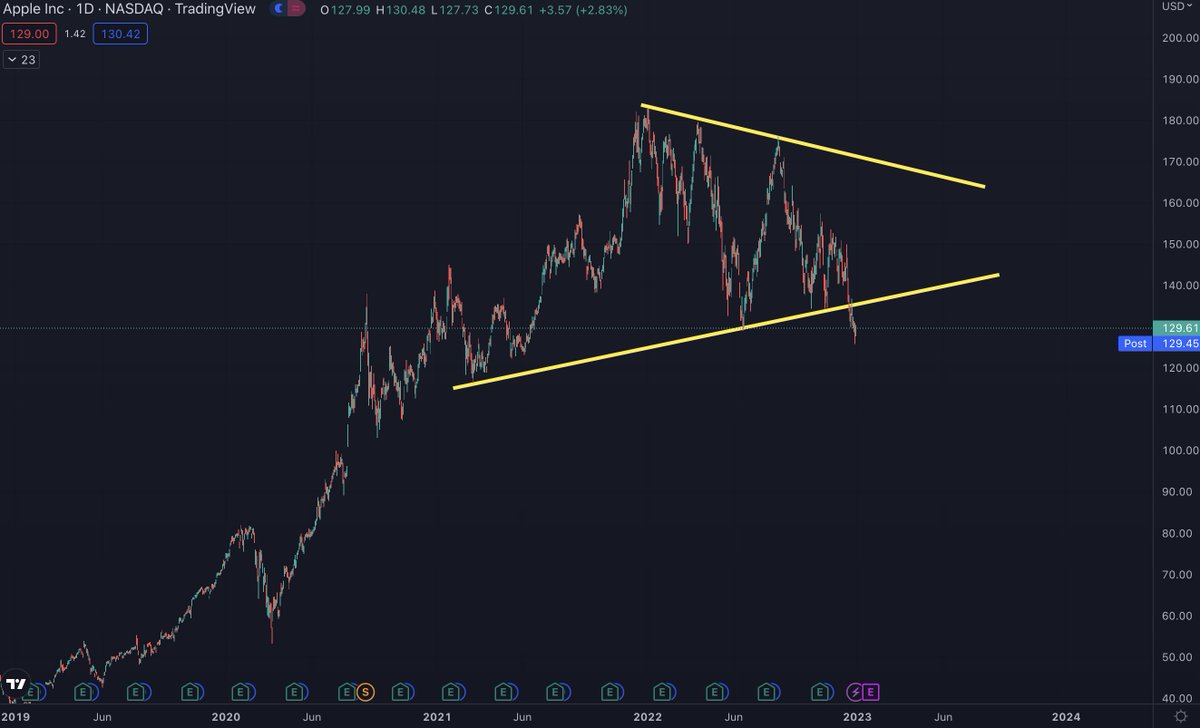Click the 1.42 spread value

[x=73, y=34]
